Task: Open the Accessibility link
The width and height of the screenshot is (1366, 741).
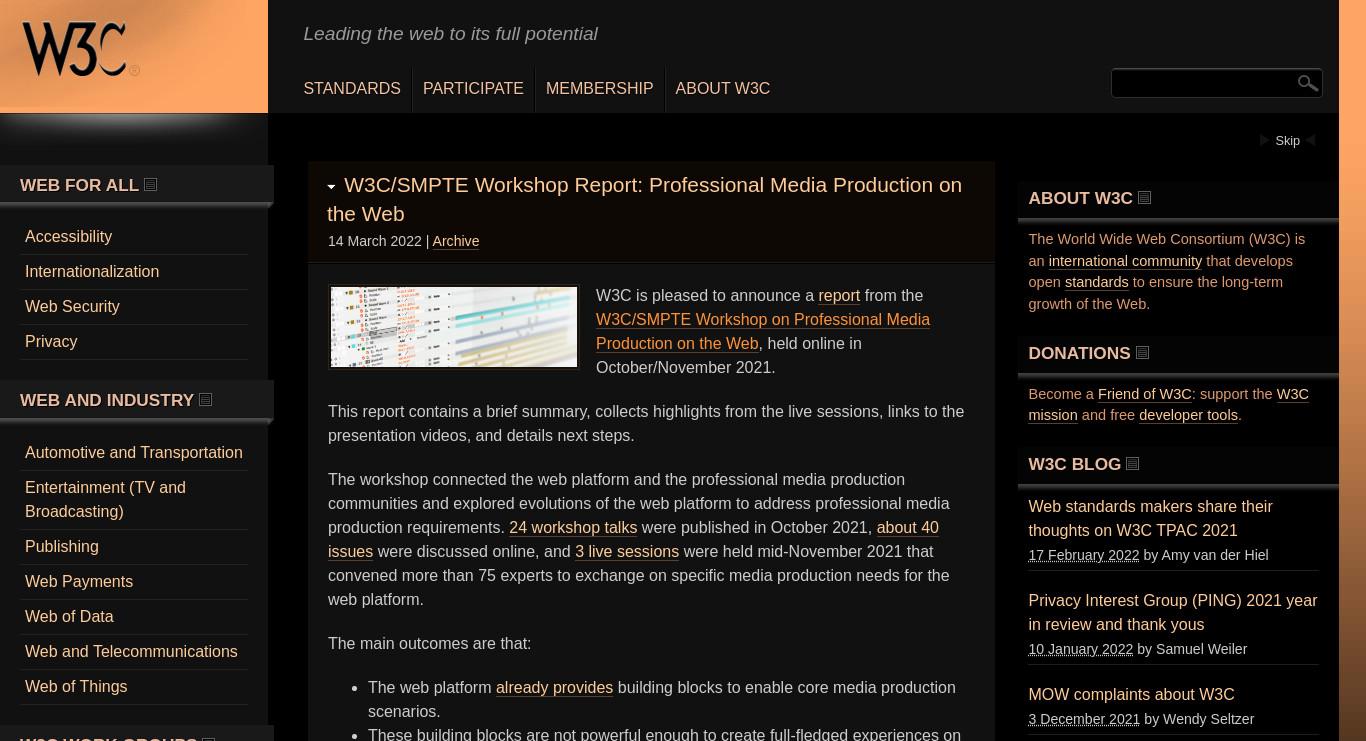Action: coord(68,236)
